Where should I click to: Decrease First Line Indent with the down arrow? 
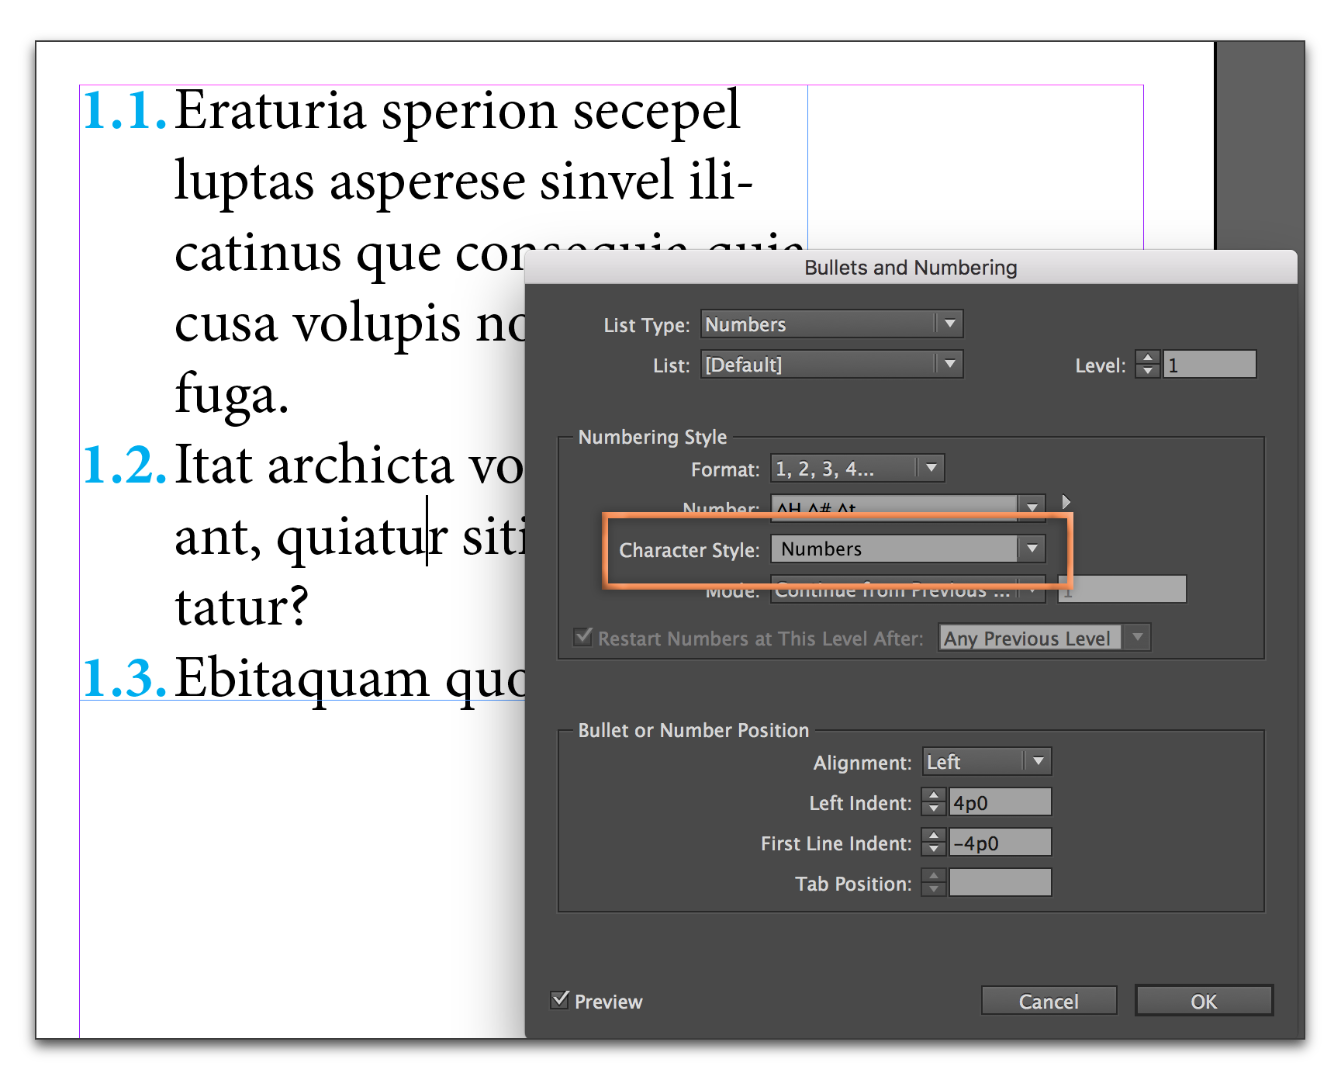coord(933,848)
